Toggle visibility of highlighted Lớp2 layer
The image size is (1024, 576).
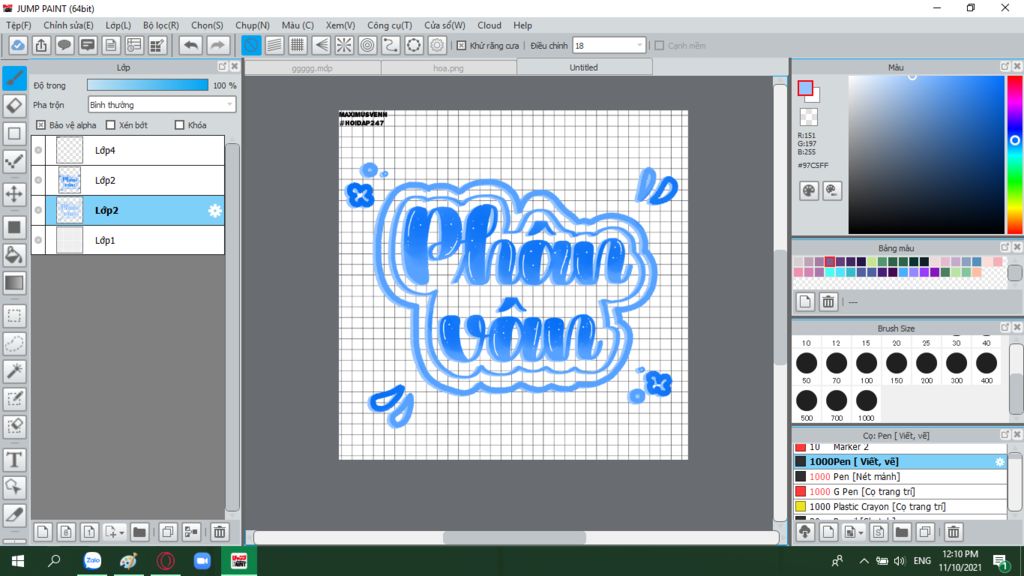coord(39,210)
